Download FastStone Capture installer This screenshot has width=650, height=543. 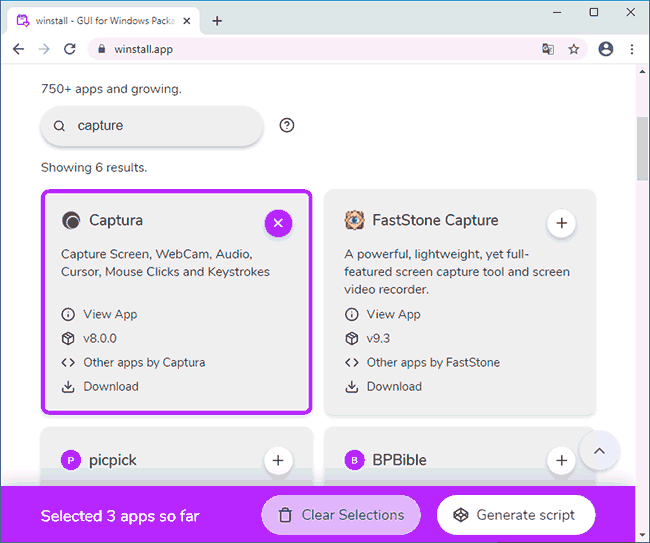pyautogui.click(x=394, y=386)
